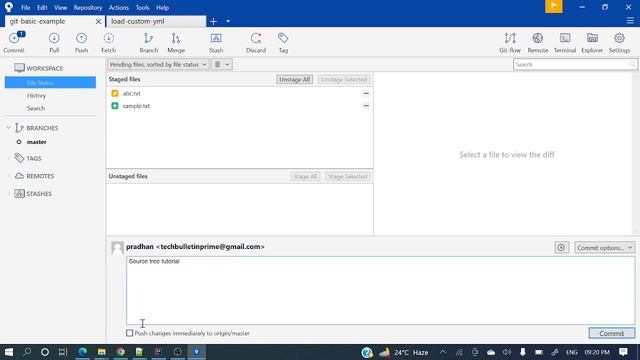Open the file list view mode dropdown

coord(222,64)
